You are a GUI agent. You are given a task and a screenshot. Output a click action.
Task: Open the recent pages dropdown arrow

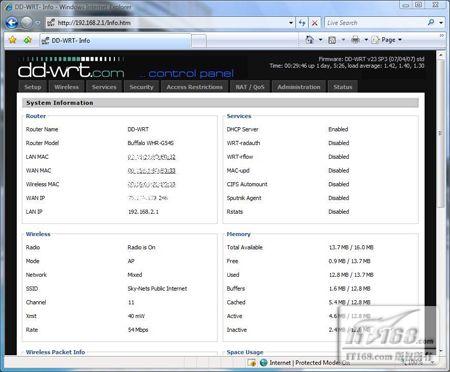[x=38, y=23]
